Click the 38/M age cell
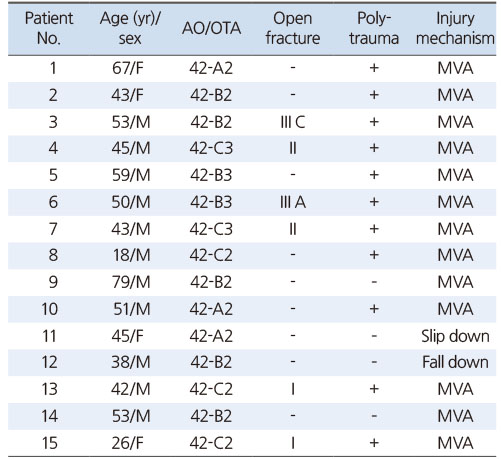 [131, 362]
